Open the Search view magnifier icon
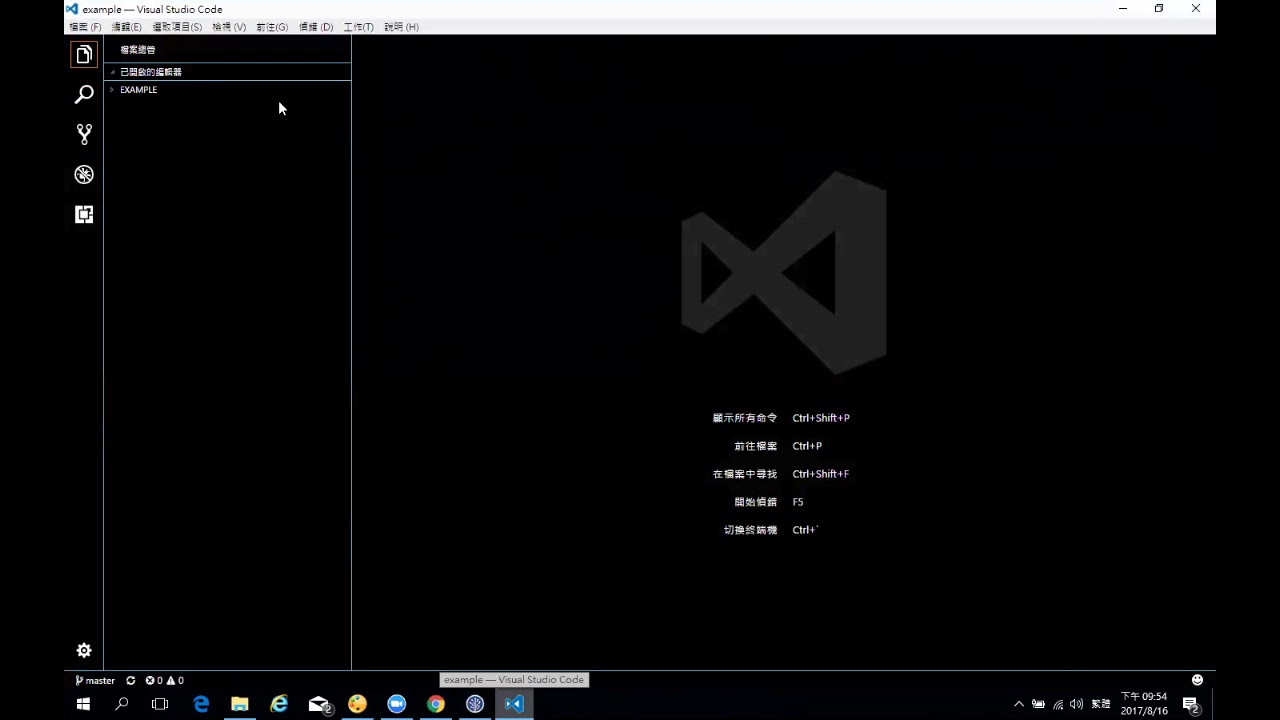This screenshot has height=720, width=1280. tap(84, 94)
